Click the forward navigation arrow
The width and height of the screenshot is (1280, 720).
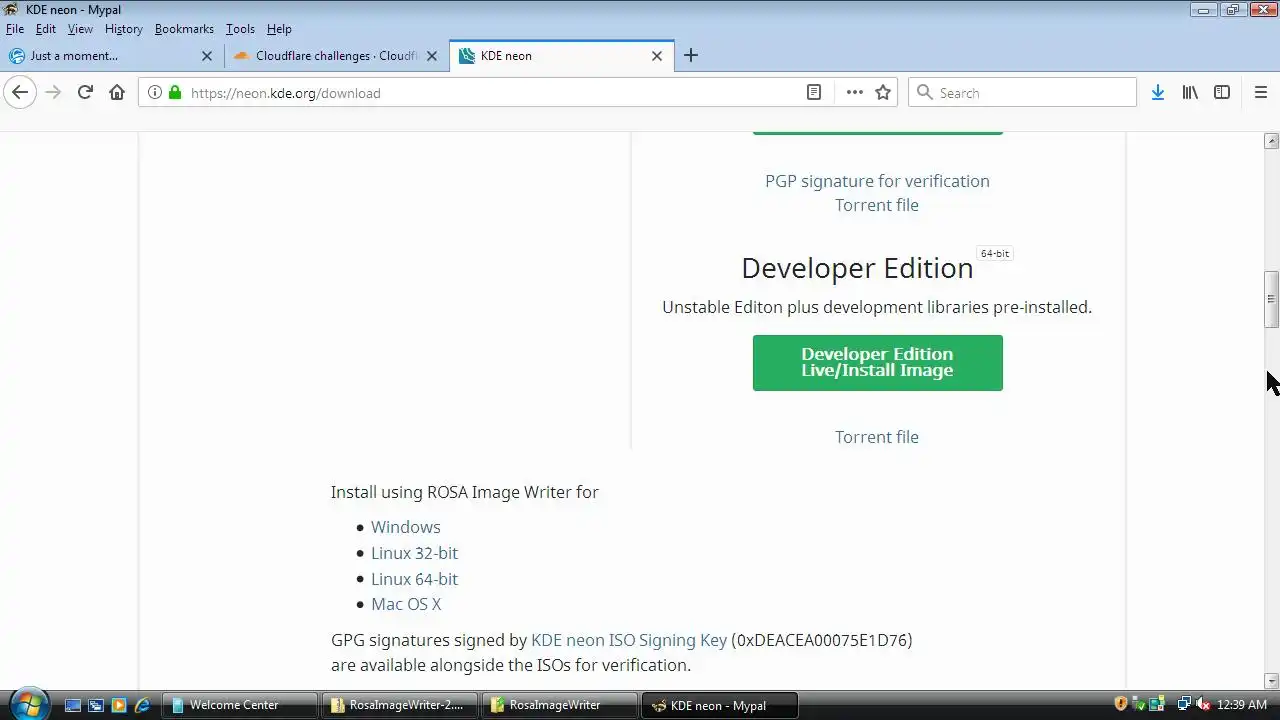click(53, 93)
